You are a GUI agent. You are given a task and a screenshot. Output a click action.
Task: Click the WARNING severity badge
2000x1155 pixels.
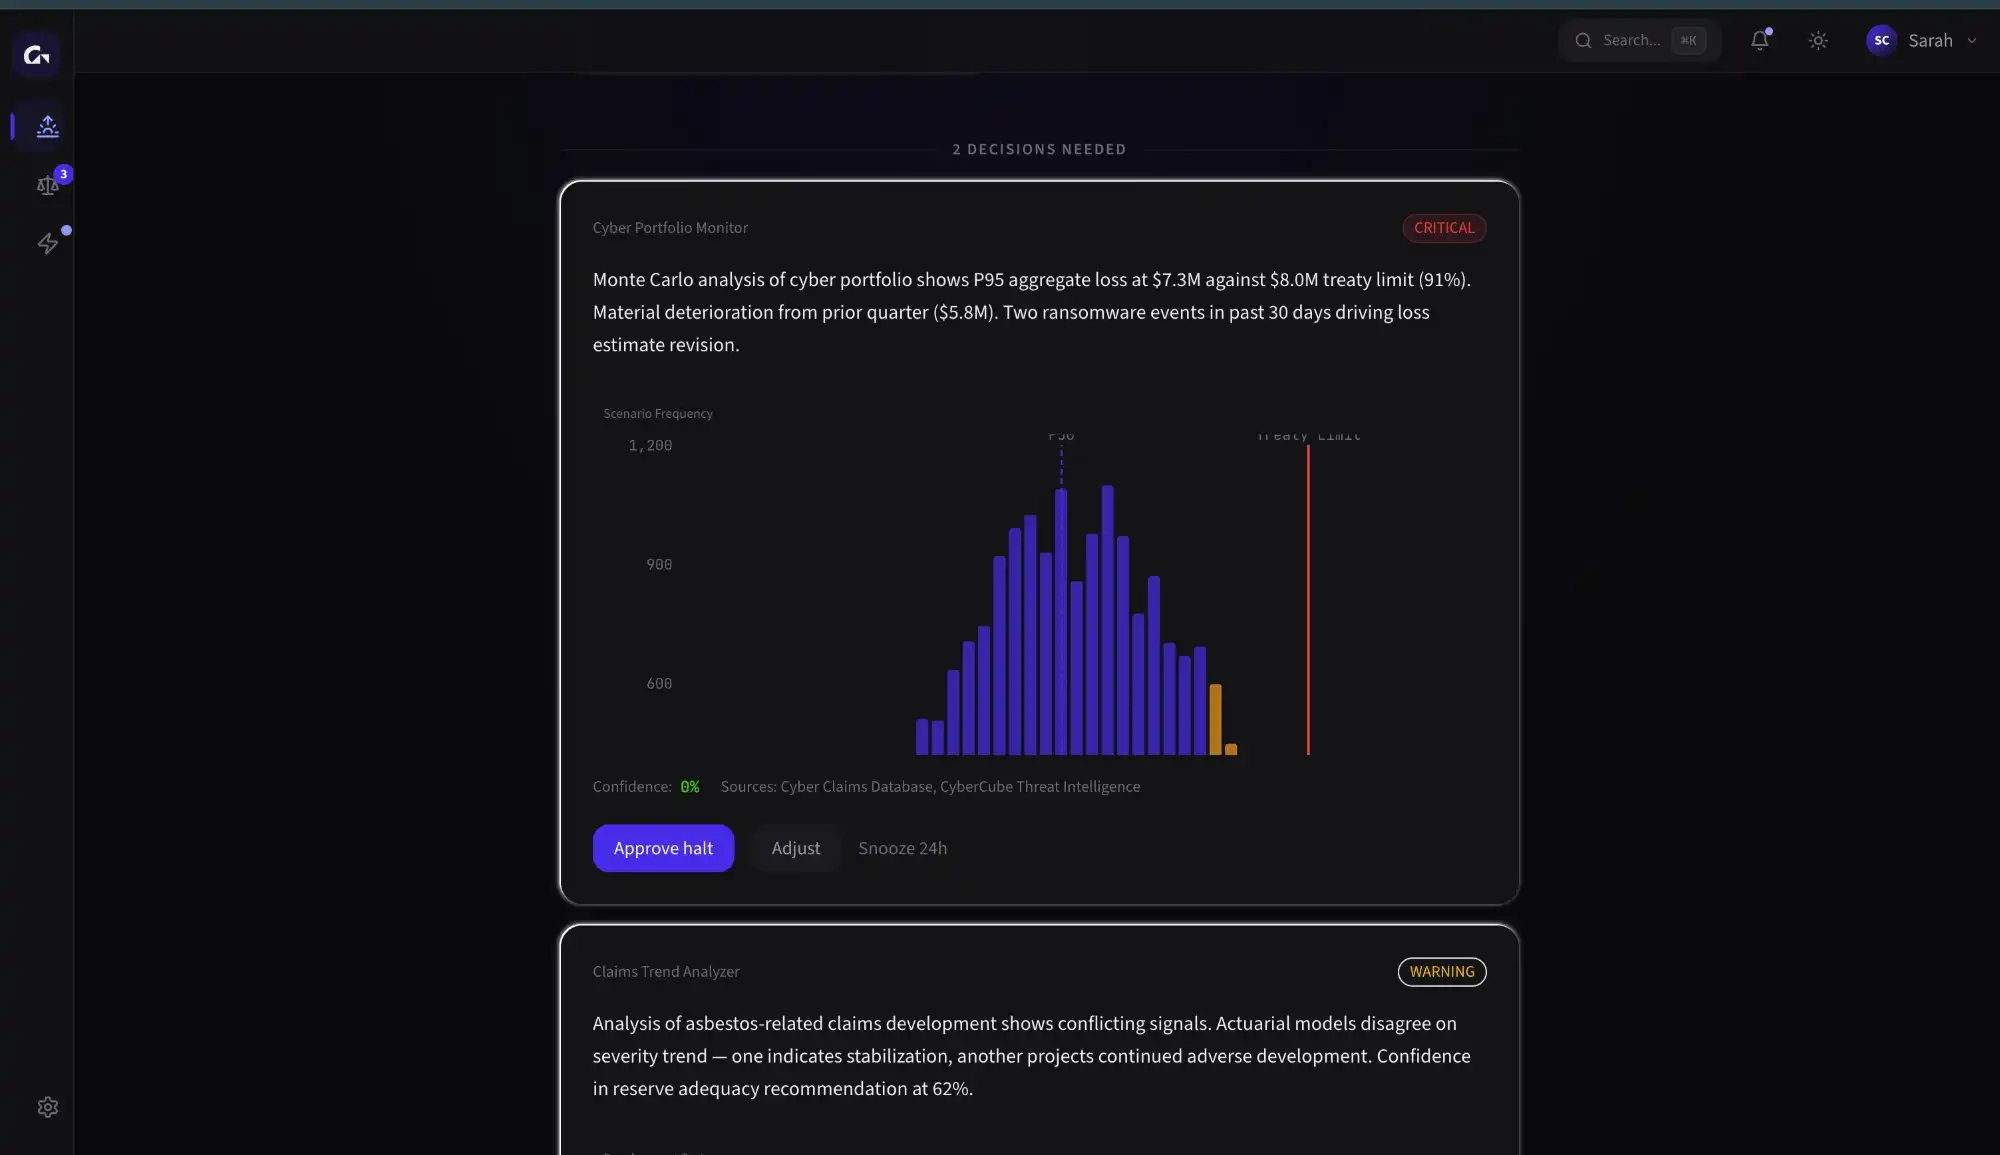(x=1441, y=972)
